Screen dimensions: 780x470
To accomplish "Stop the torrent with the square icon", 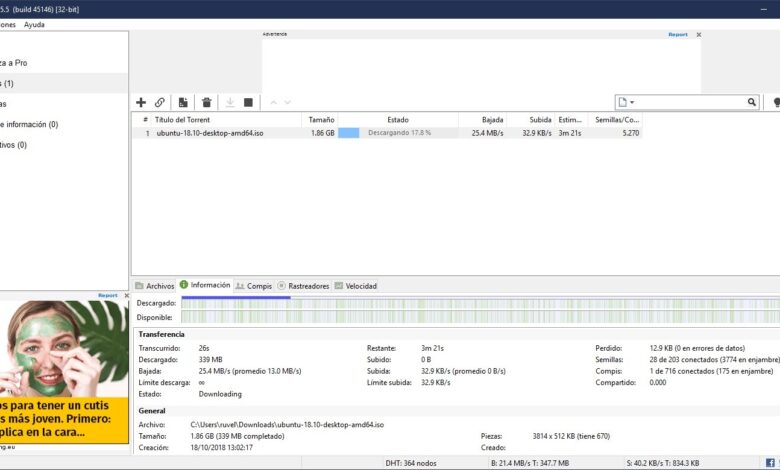I will click(248, 102).
